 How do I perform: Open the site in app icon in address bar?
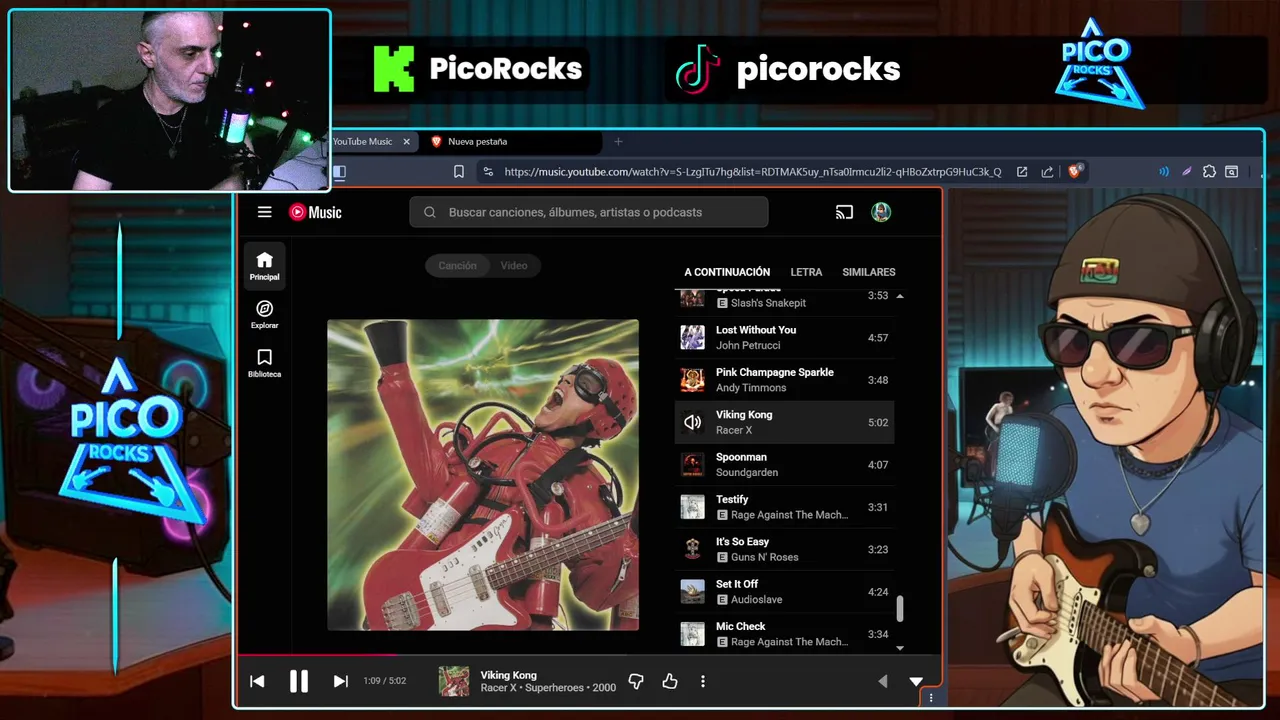pyautogui.click(x=1022, y=172)
